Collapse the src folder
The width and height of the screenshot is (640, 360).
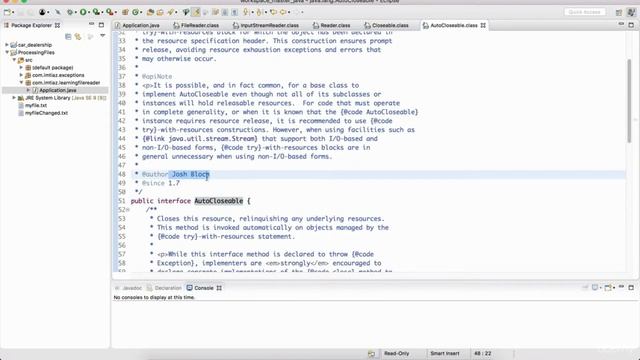(14, 60)
